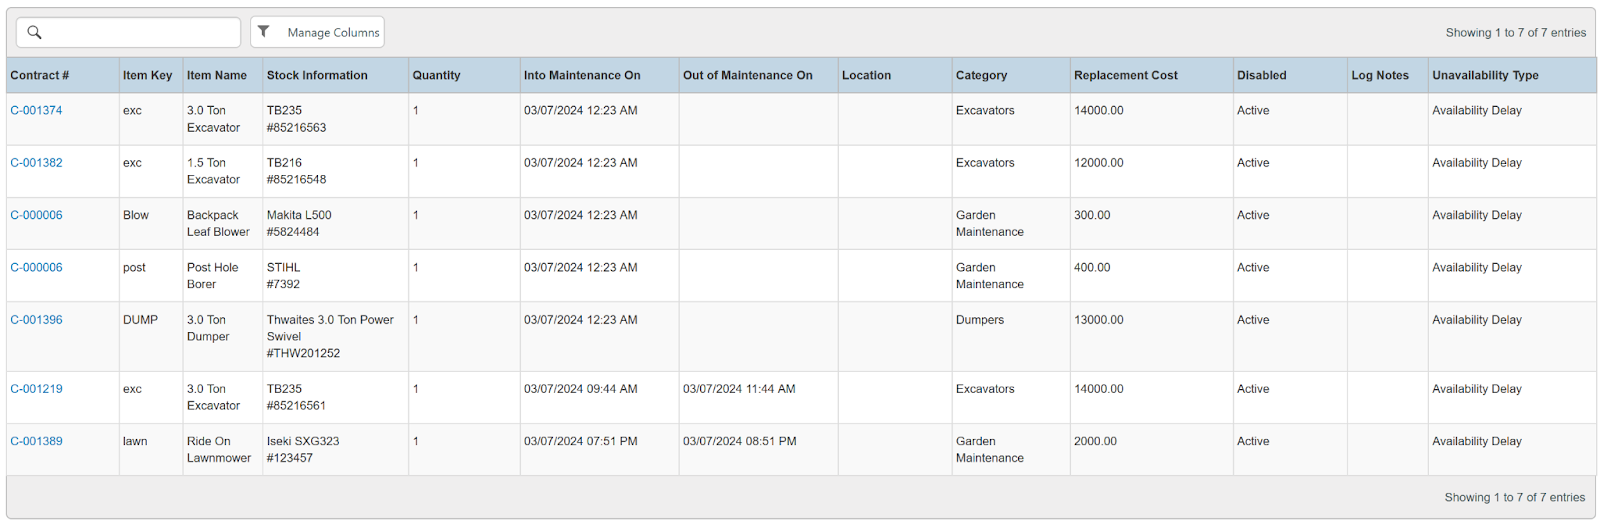The width and height of the screenshot is (1600, 521).
Task: Sort by Replacement Cost header
Action: click(1126, 75)
